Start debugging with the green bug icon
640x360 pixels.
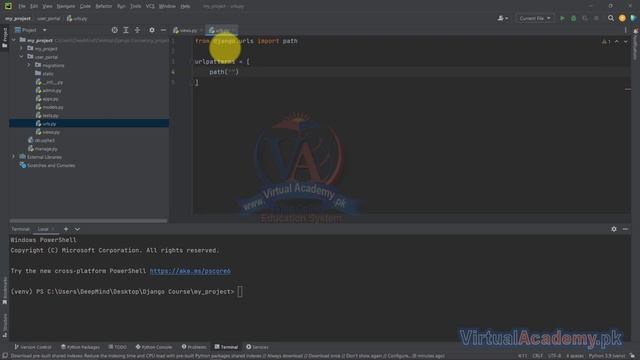(x=573, y=18)
